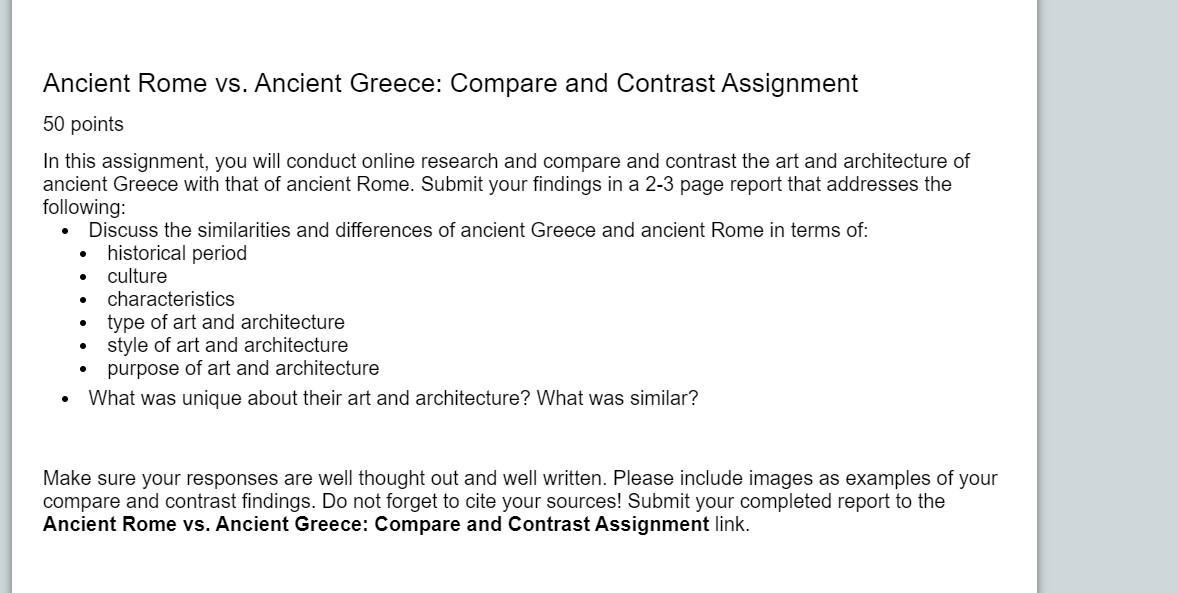Click the "historical period" list item
Image resolution: width=1177 pixels, height=593 pixels.
(x=177, y=253)
